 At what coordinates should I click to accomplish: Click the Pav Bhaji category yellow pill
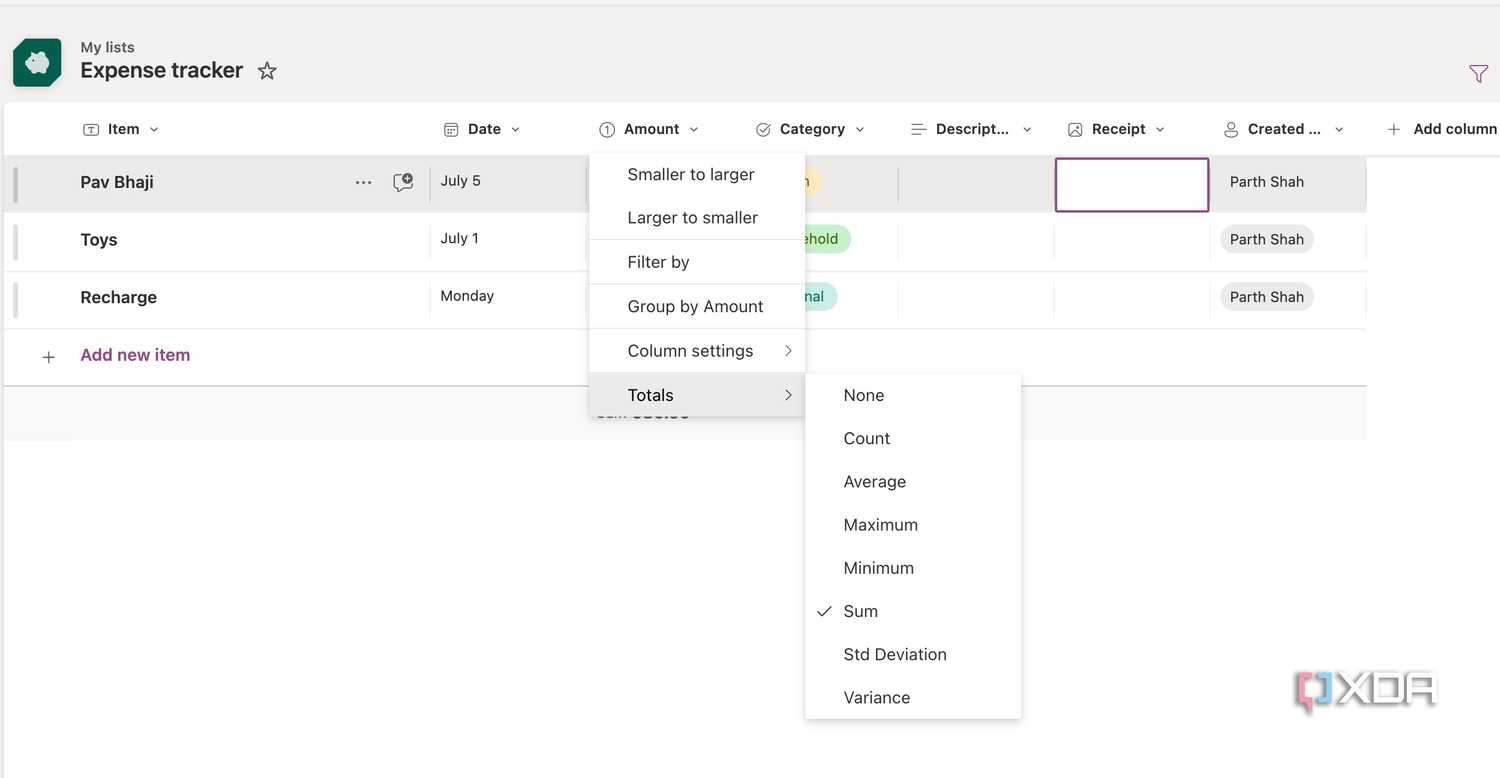click(x=814, y=182)
